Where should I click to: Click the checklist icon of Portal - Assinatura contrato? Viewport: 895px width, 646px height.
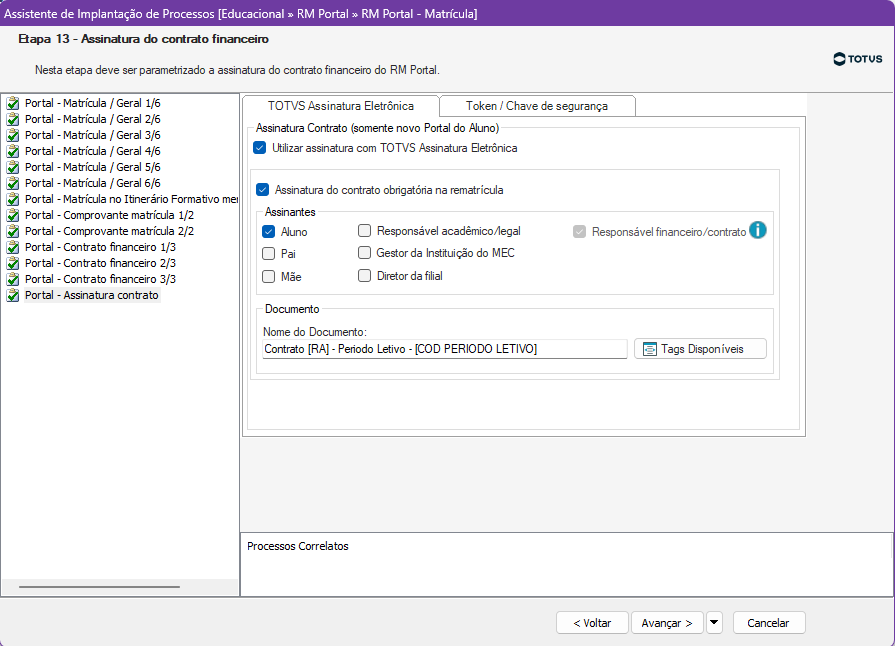(13, 295)
